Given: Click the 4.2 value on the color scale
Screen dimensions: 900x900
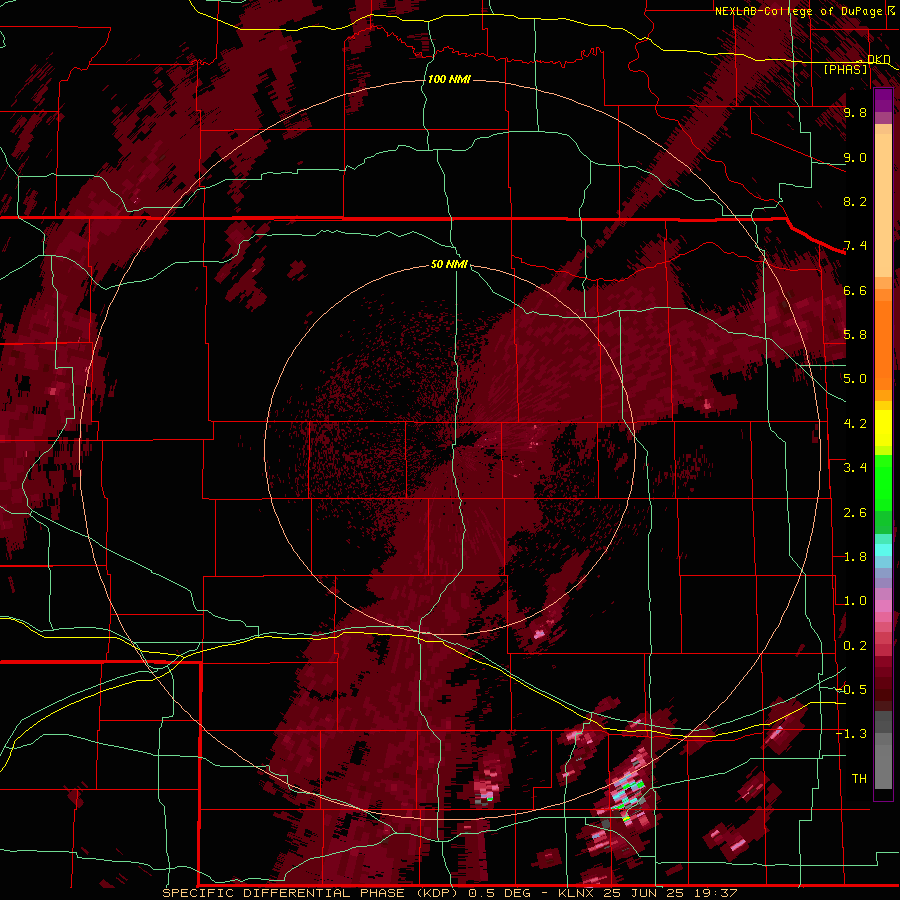Looking at the screenshot, I should (855, 424).
